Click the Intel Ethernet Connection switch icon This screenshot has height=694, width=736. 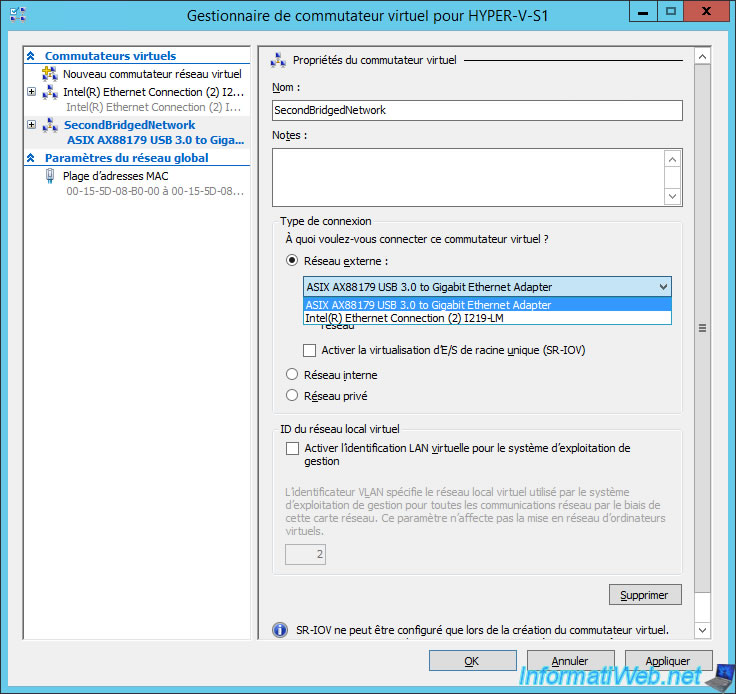pos(50,92)
